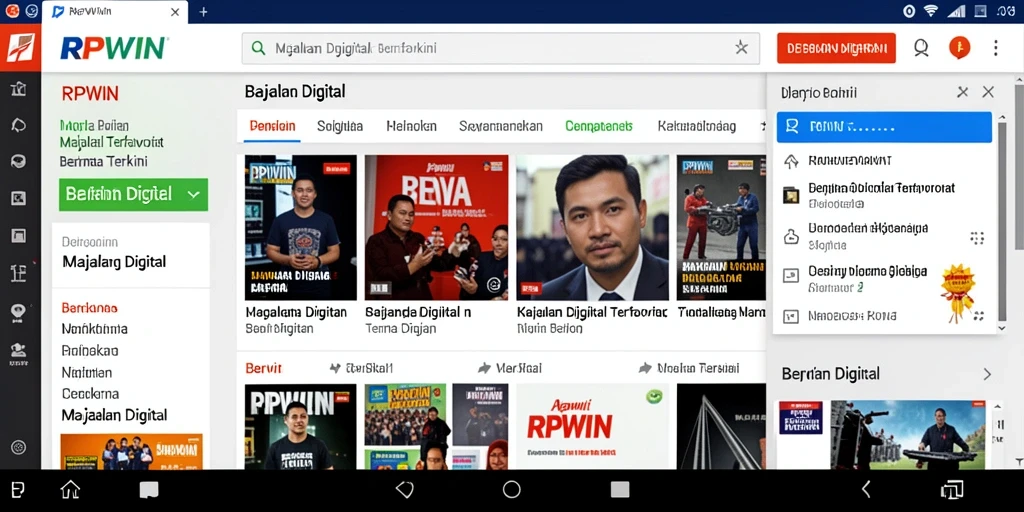Image resolution: width=1024 pixels, height=512 pixels.
Task: Click the people icon in left sidebar
Action: pyautogui.click(x=19, y=353)
